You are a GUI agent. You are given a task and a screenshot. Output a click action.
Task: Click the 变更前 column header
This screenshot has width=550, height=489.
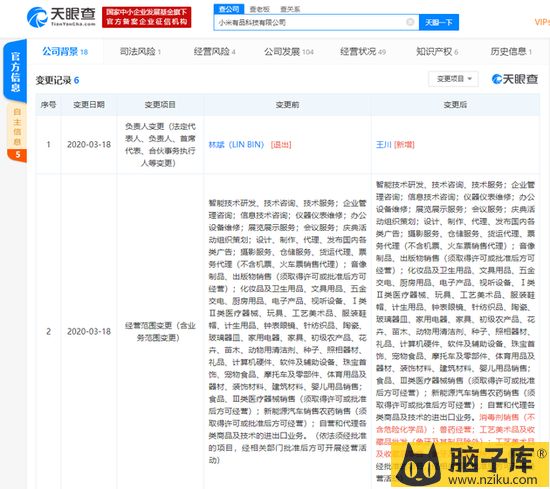[287, 105]
